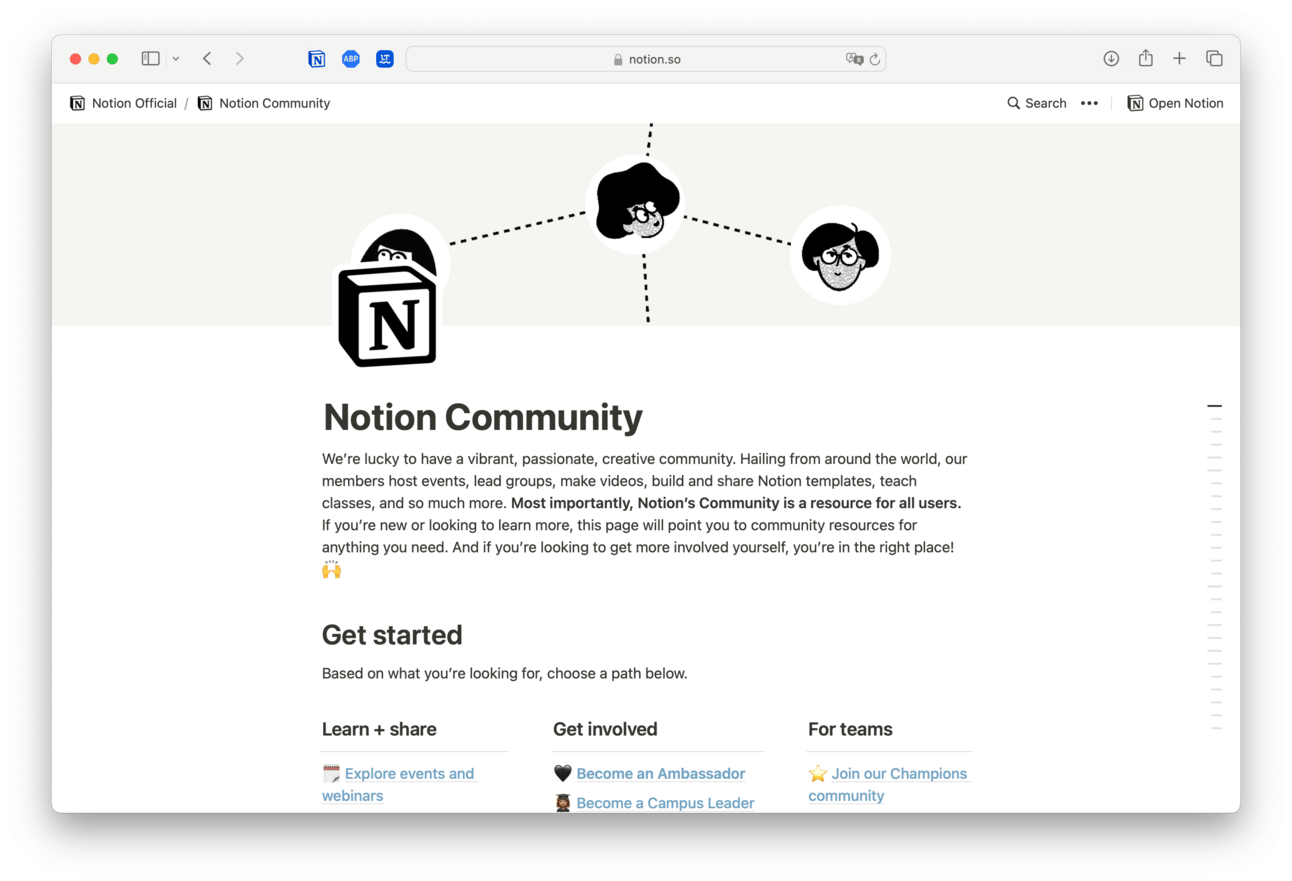Click the black heart emoji icon
This screenshot has width=1292, height=881.
(563, 773)
